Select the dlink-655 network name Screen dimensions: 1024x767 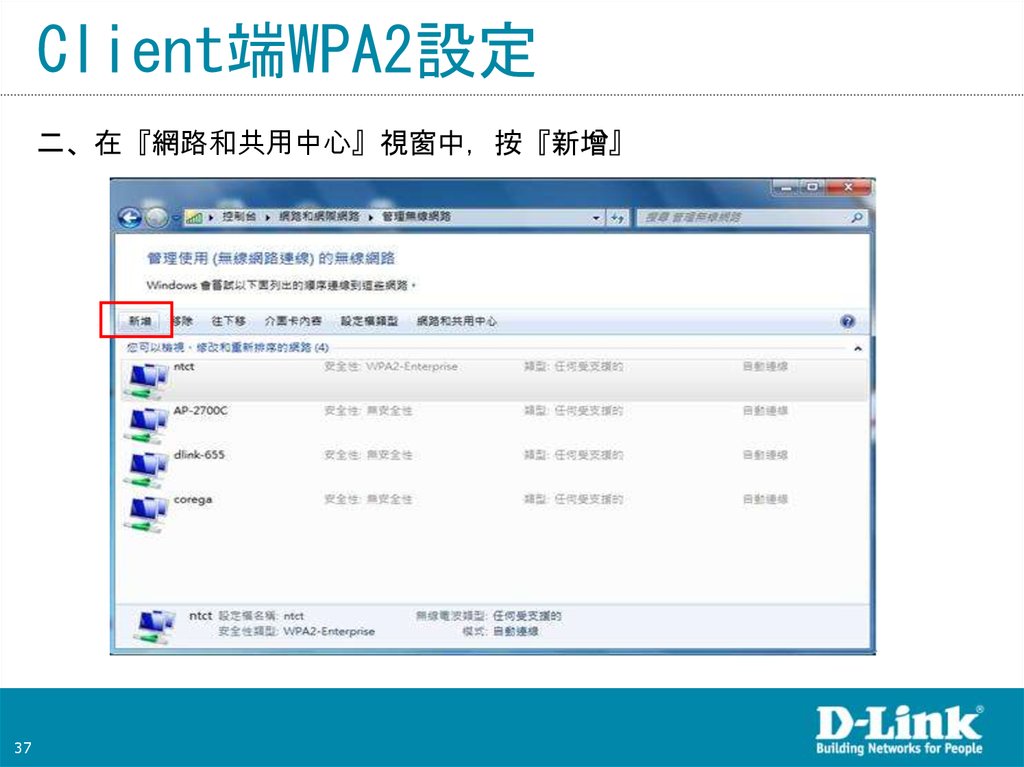coord(199,455)
